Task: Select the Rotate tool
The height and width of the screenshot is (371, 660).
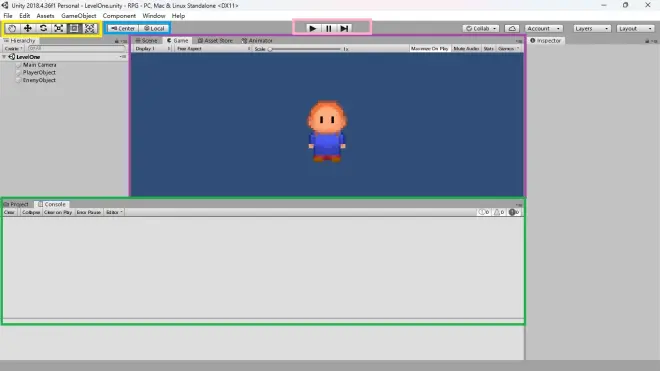Action: click(x=43, y=28)
